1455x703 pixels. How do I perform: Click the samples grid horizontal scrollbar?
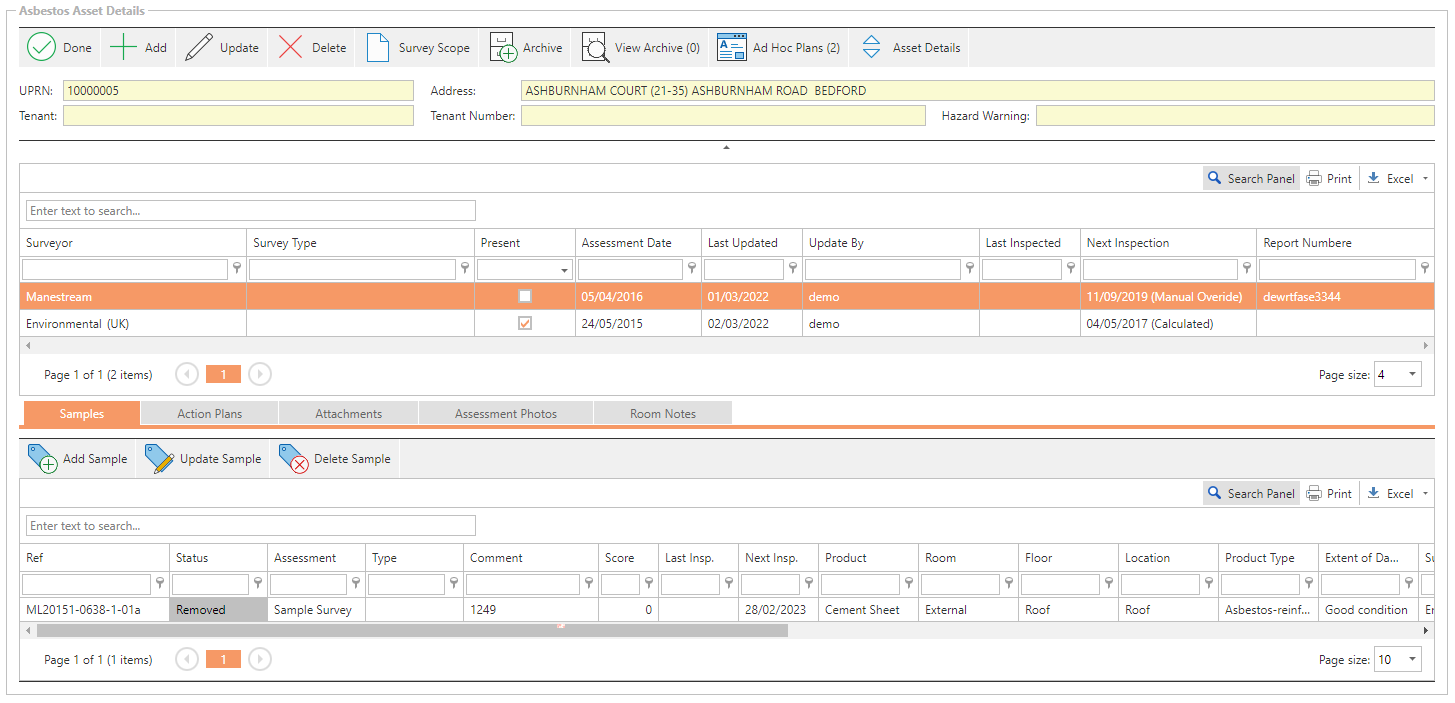point(412,631)
